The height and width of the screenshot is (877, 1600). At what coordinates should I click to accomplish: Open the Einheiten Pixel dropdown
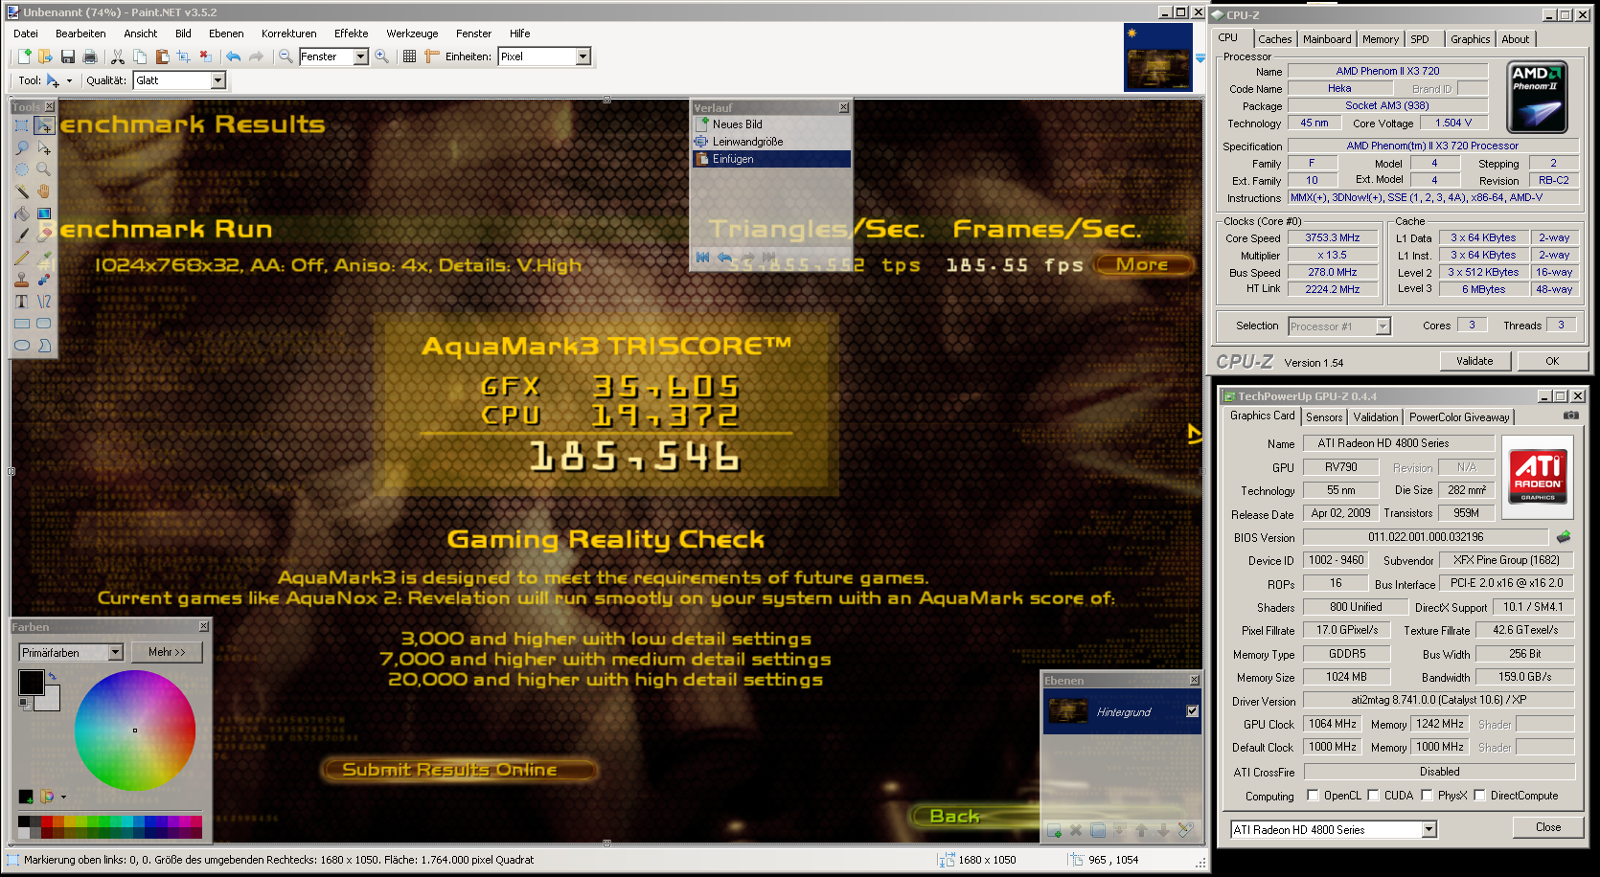pos(583,57)
